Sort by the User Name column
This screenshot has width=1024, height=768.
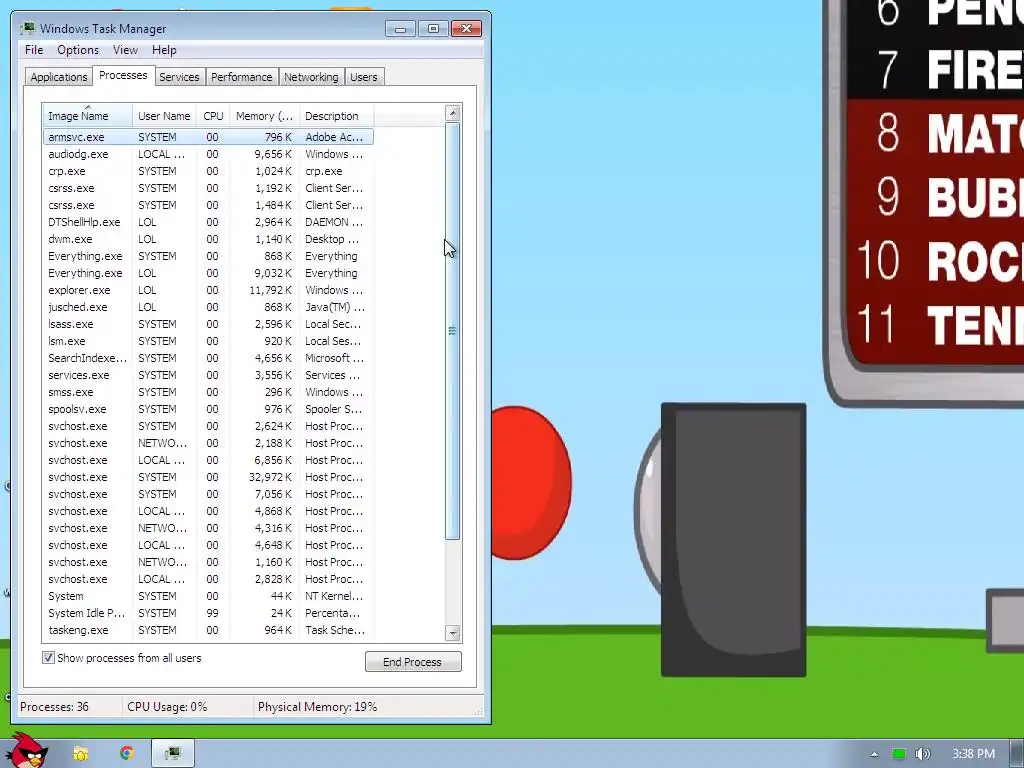pos(164,116)
